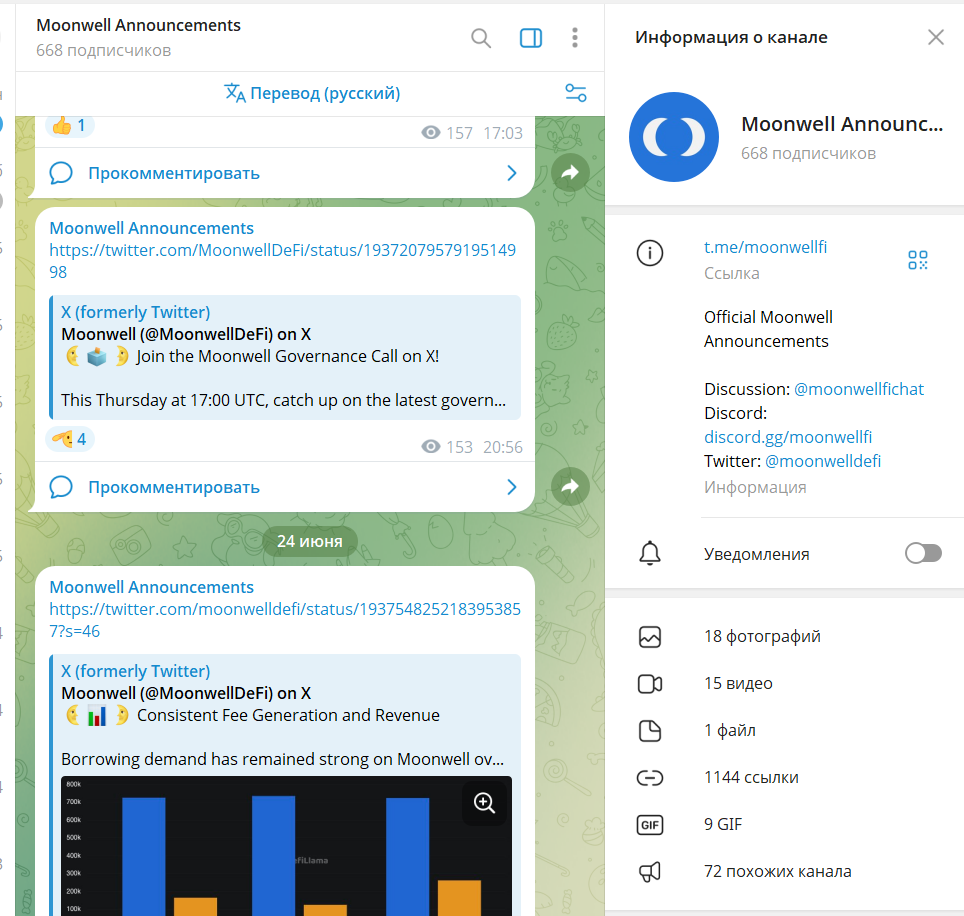Expand comments chevron on Governance Call post
This screenshot has height=916, width=964.
tap(512, 488)
